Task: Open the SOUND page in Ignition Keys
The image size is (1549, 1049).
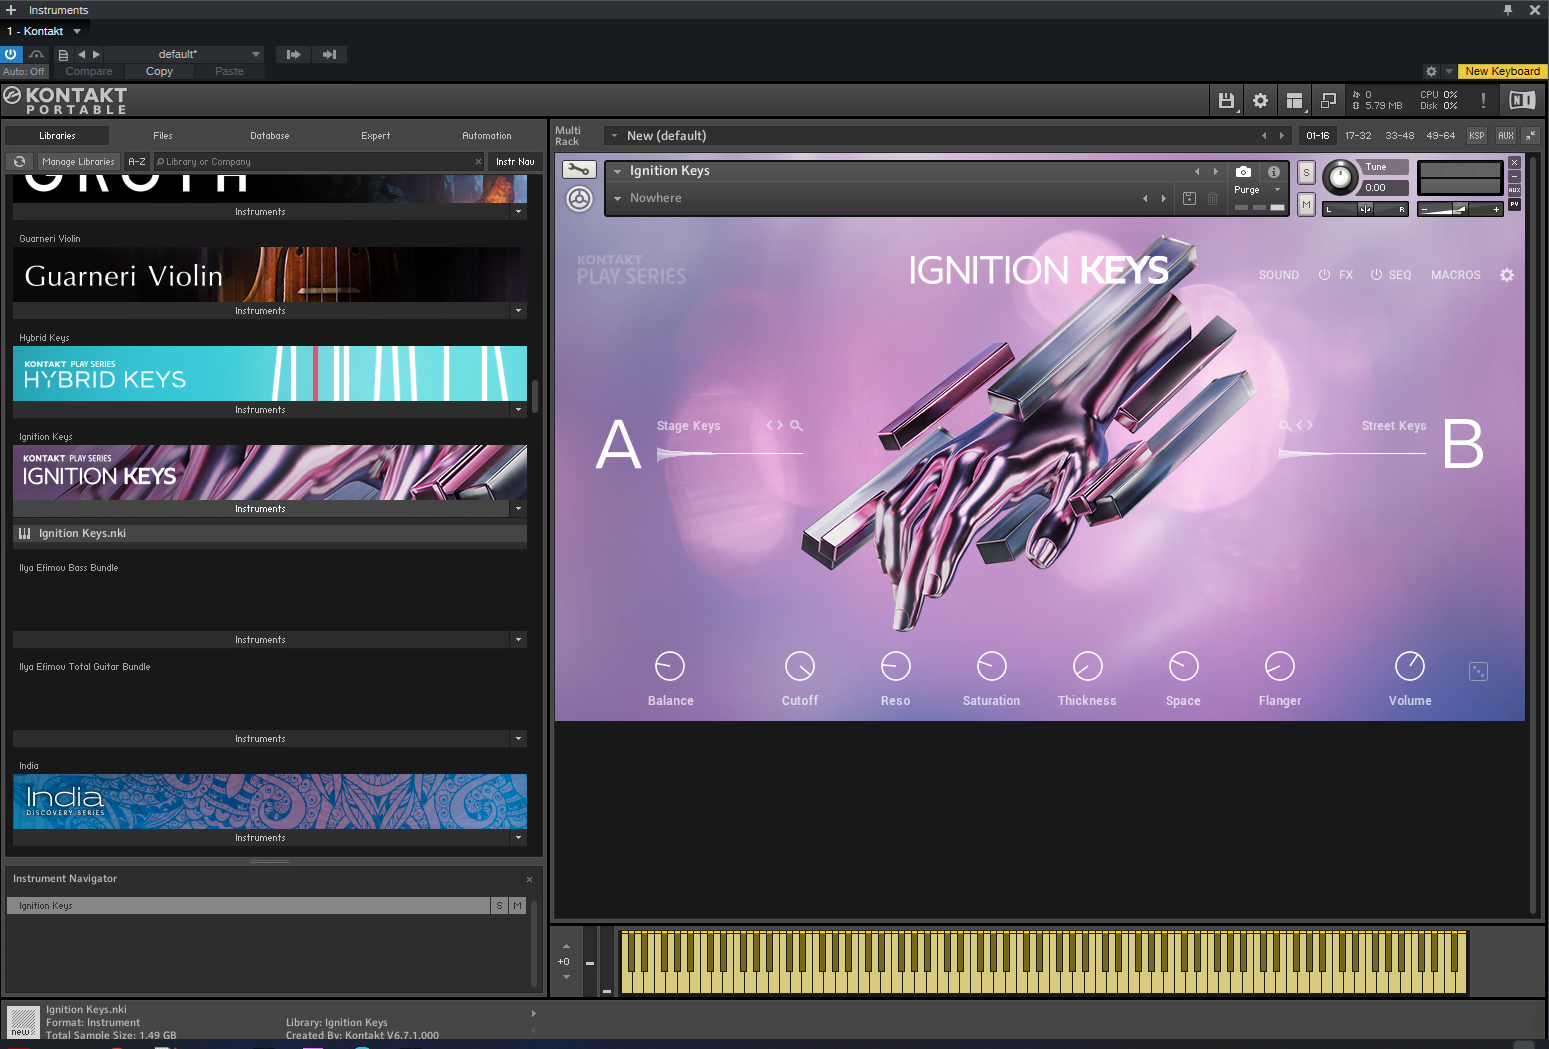Action: click(1279, 275)
